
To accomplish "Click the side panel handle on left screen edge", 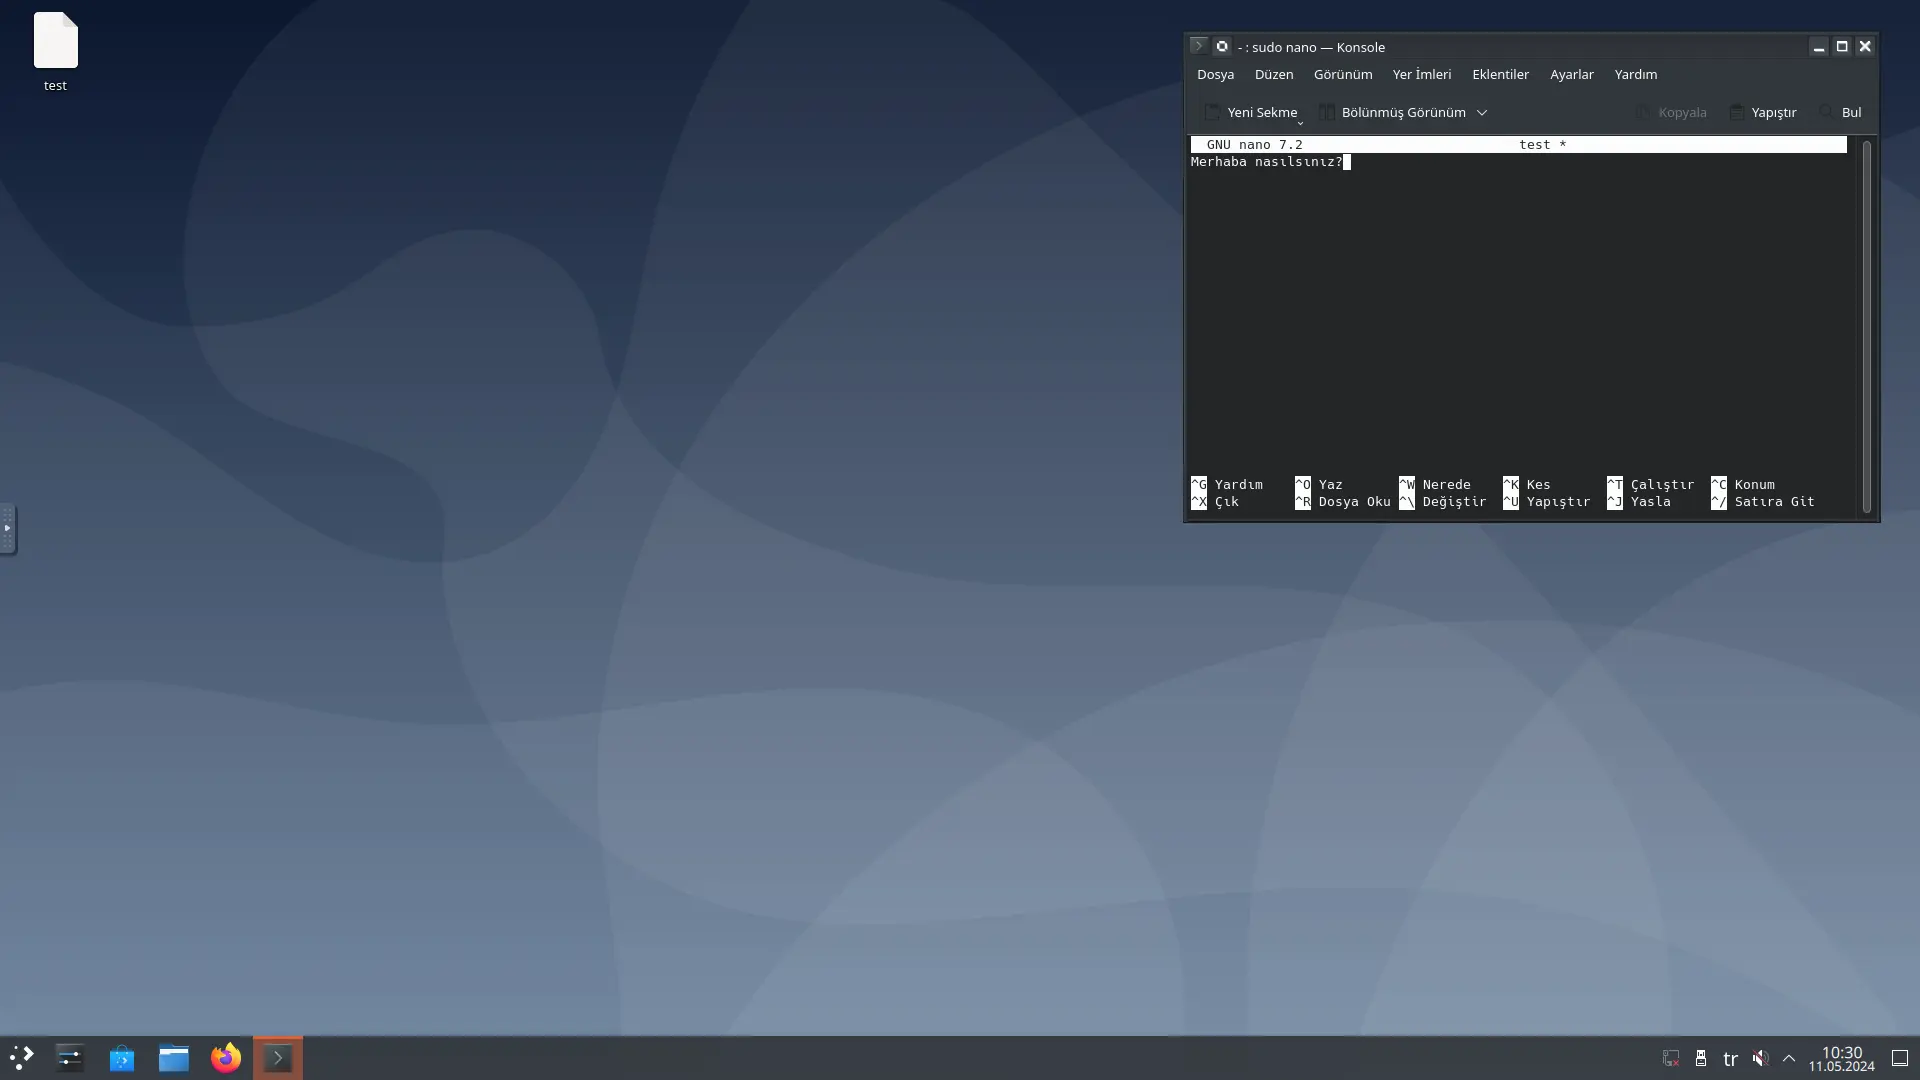I will (7, 528).
